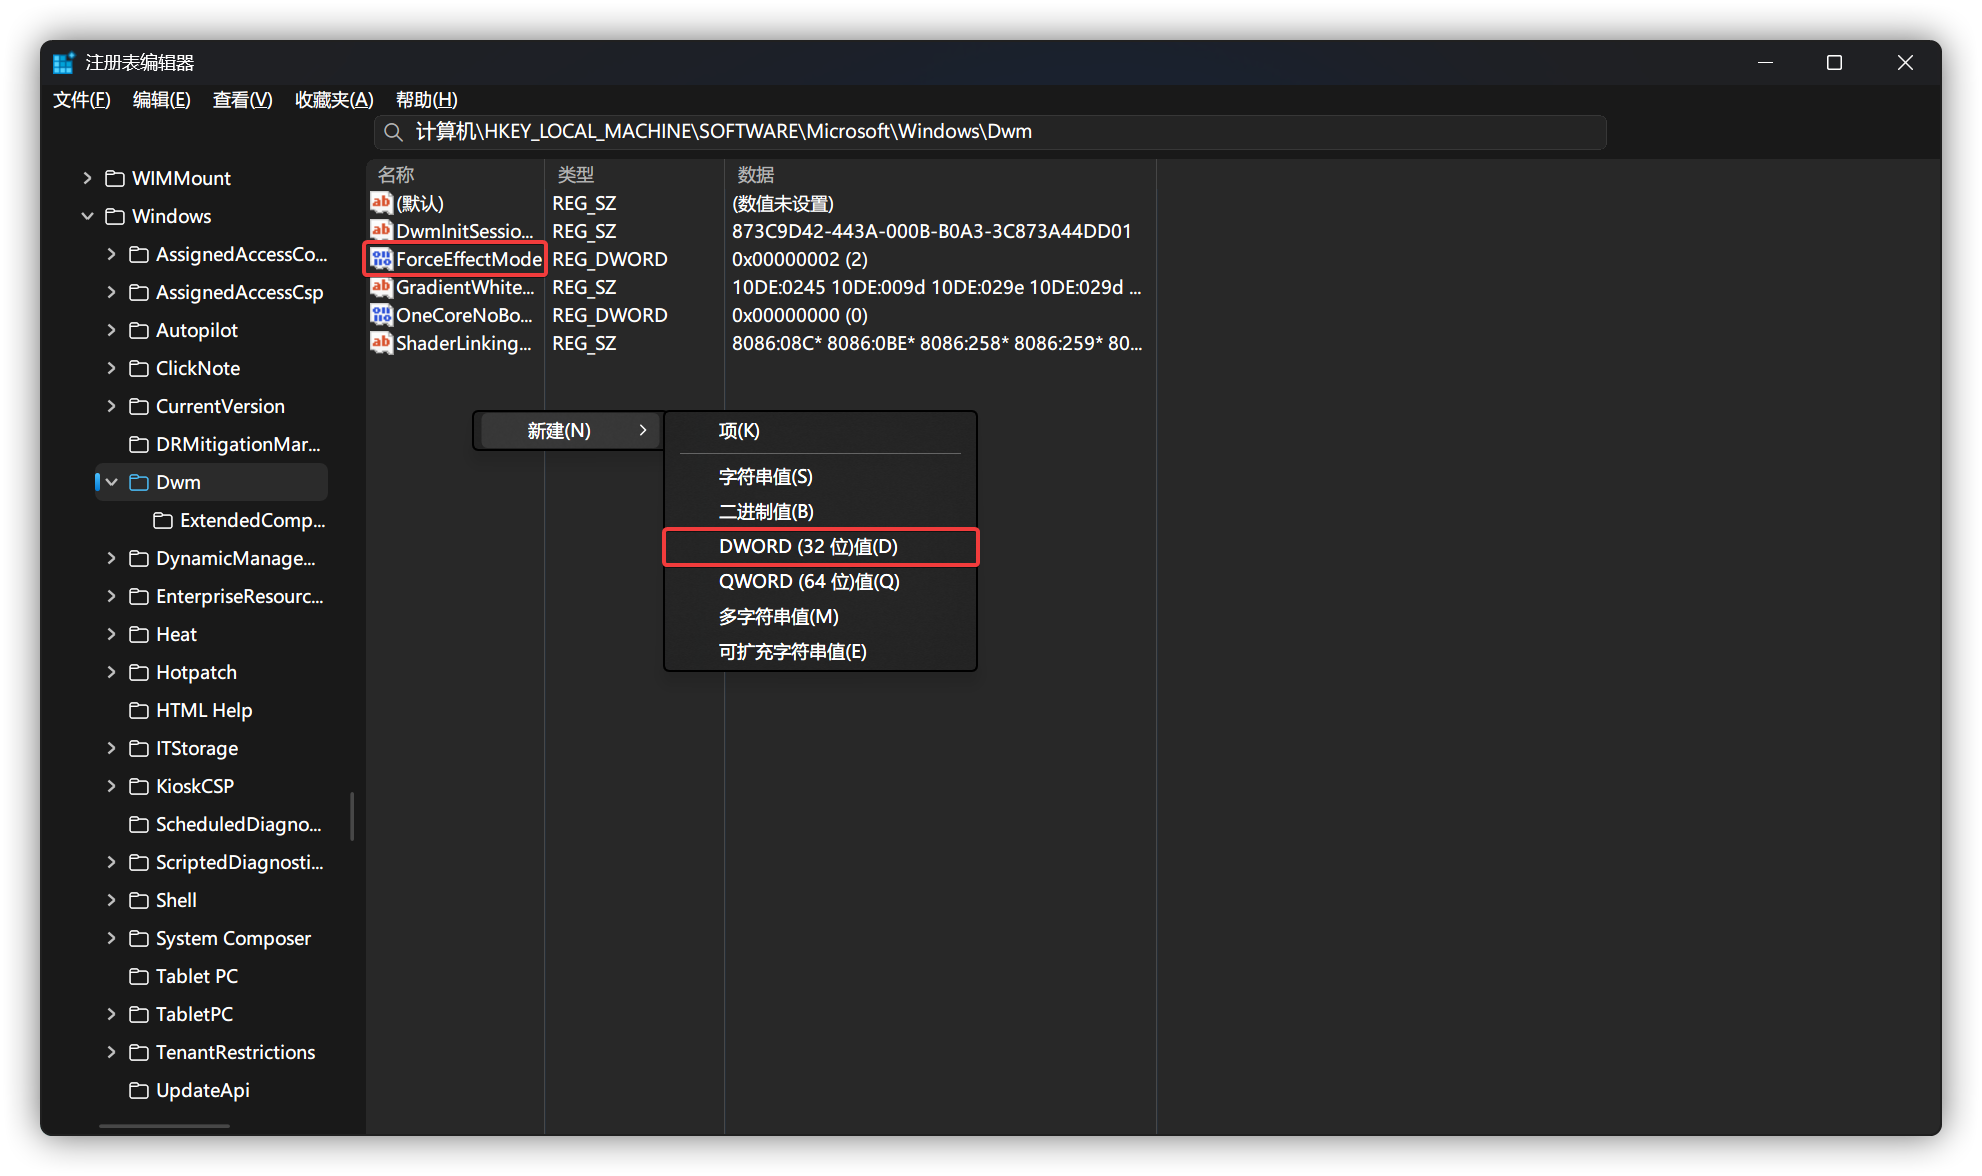This screenshot has width=1982, height=1176.
Task: Click the 名称 column header
Action: [455, 175]
